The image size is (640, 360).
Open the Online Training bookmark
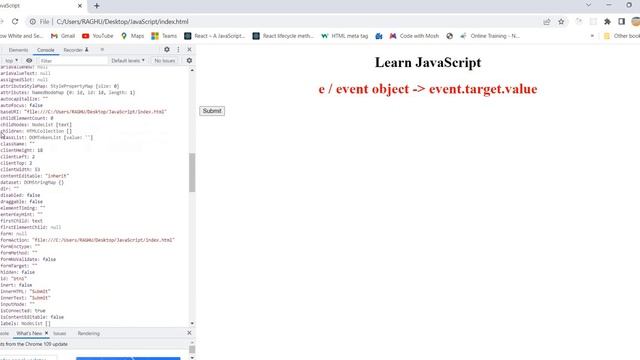(490, 36)
